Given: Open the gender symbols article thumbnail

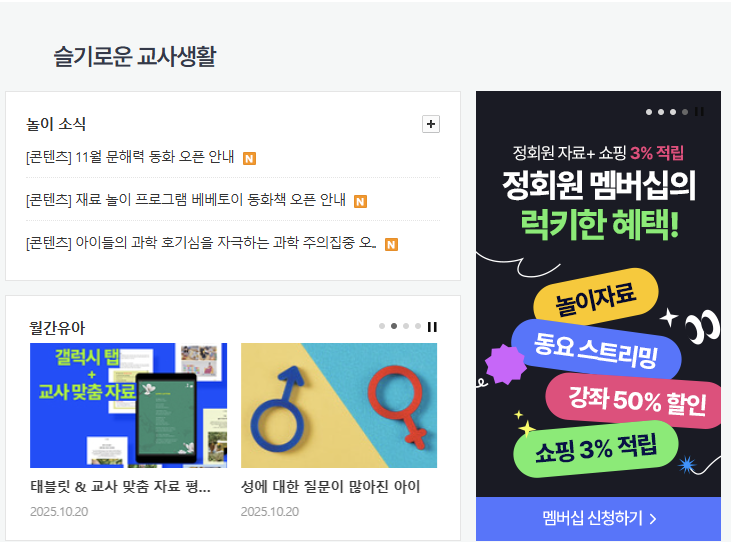Looking at the screenshot, I should pyautogui.click(x=339, y=405).
